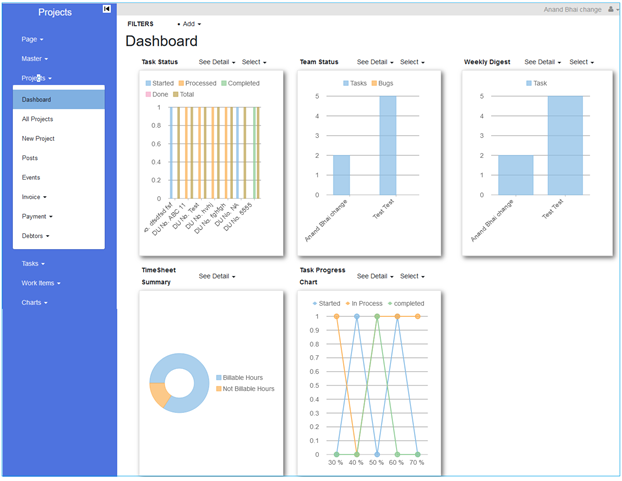The image size is (622, 481).
Task: Expand the Tasks section in sidebar
Action: 33,263
